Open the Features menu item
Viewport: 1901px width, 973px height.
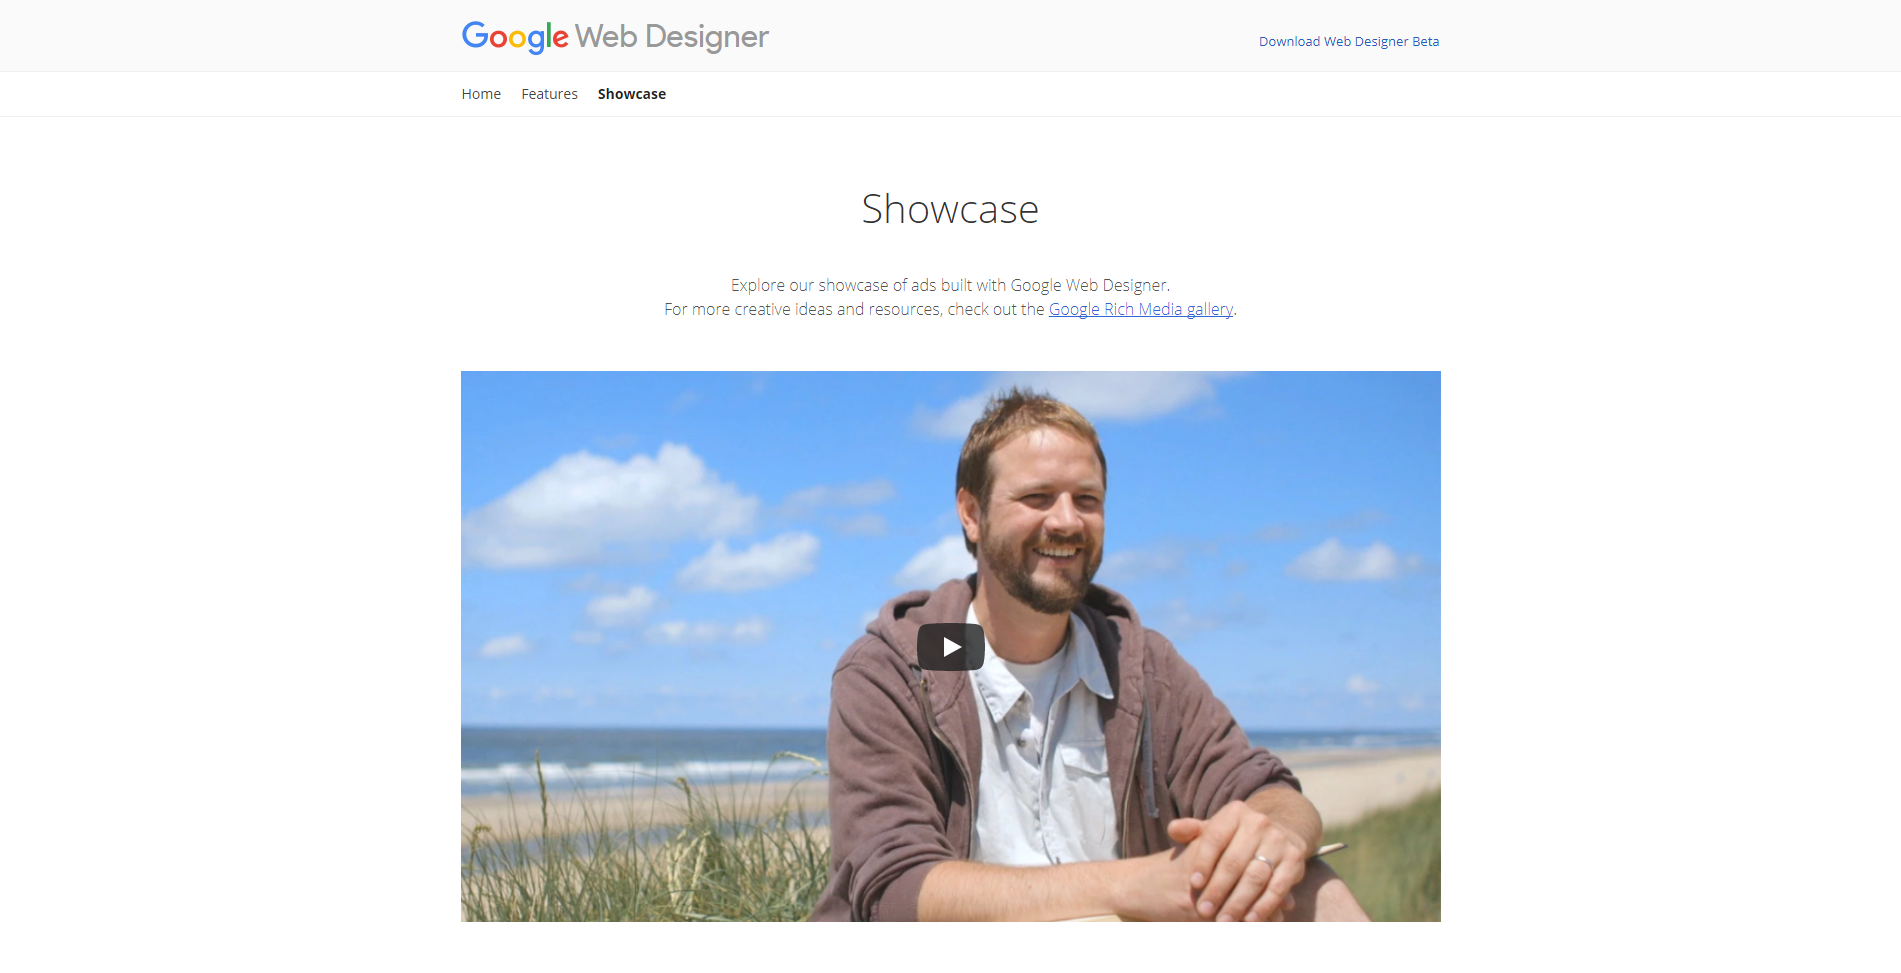(x=549, y=94)
